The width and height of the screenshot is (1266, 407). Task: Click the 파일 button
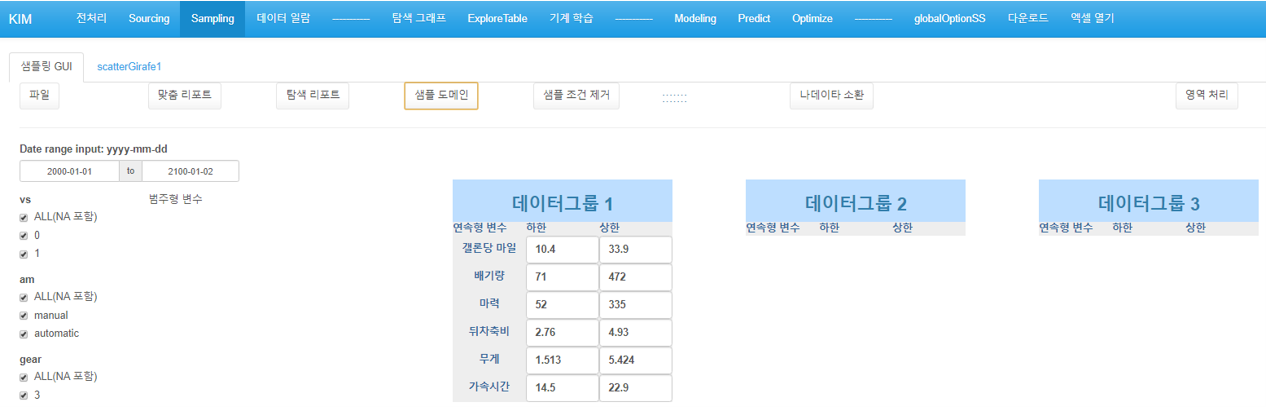[x=39, y=95]
